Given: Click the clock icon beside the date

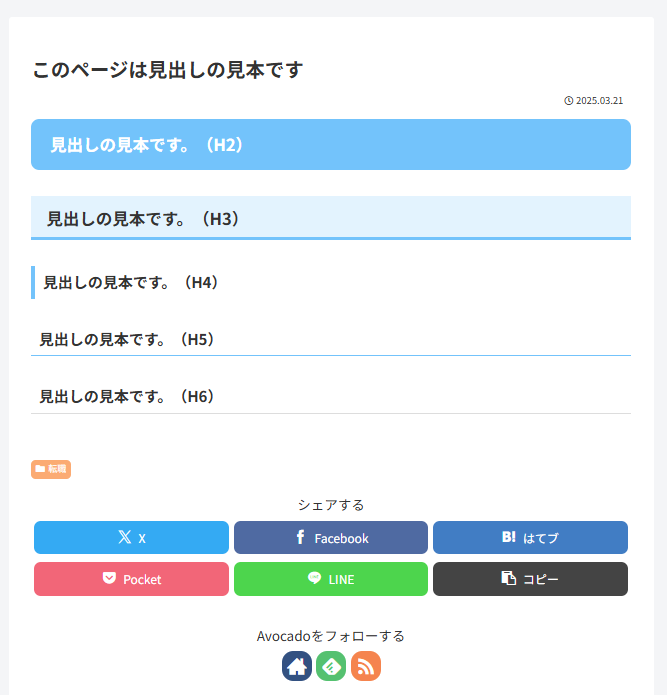Looking at the screenshot, I should coord(569,101).
